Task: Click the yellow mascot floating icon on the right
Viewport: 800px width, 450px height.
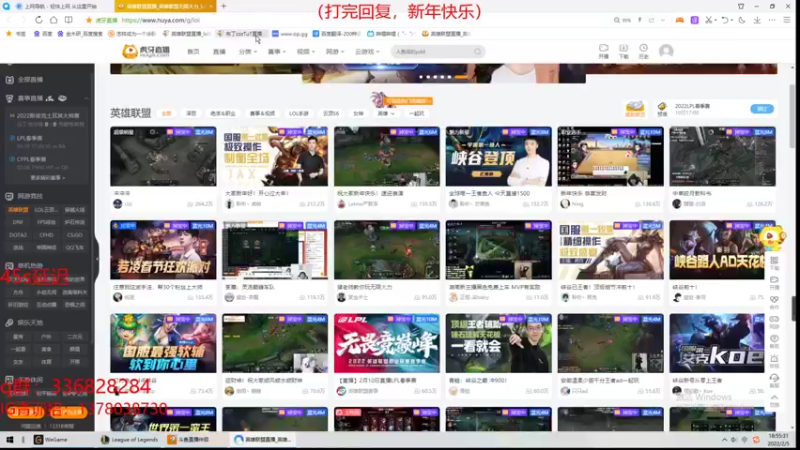Action: click(772, 239)
